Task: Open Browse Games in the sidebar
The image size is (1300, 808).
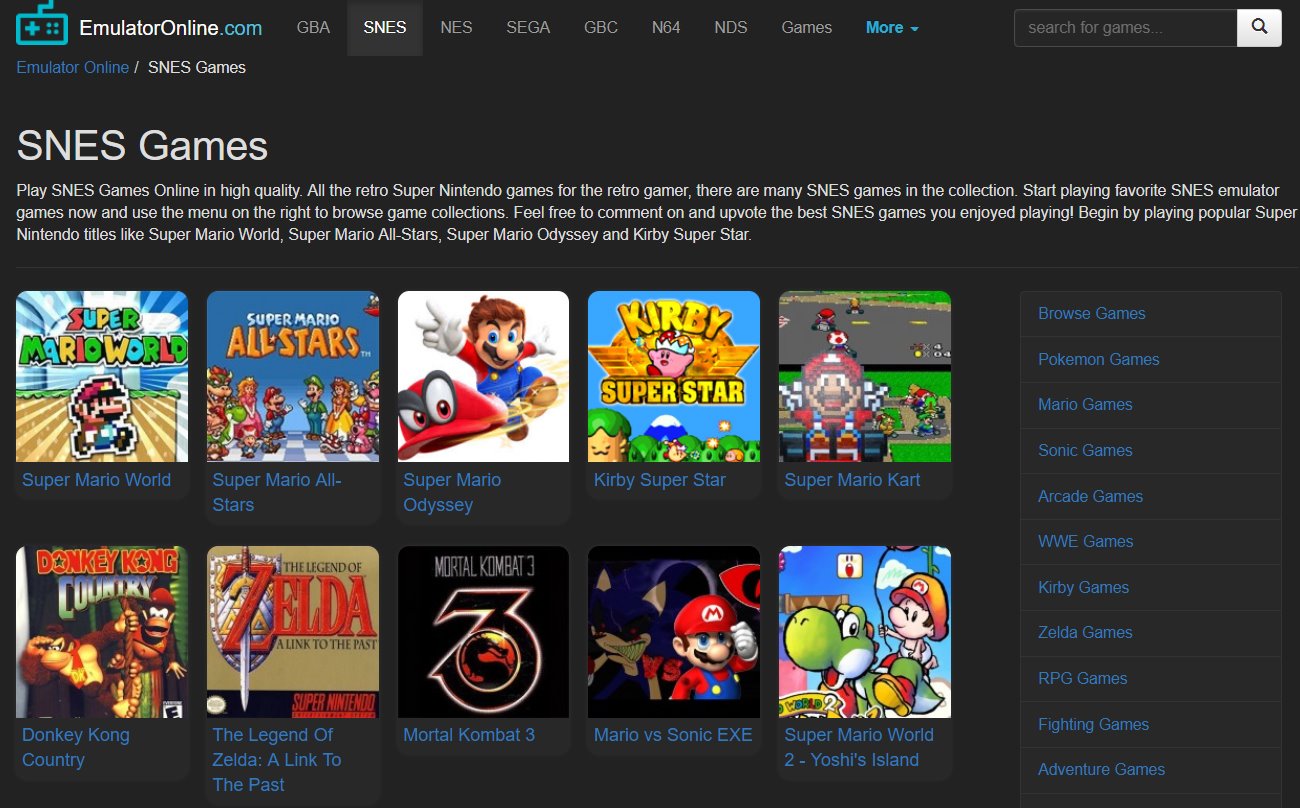Action: (x=1150, y=314)
